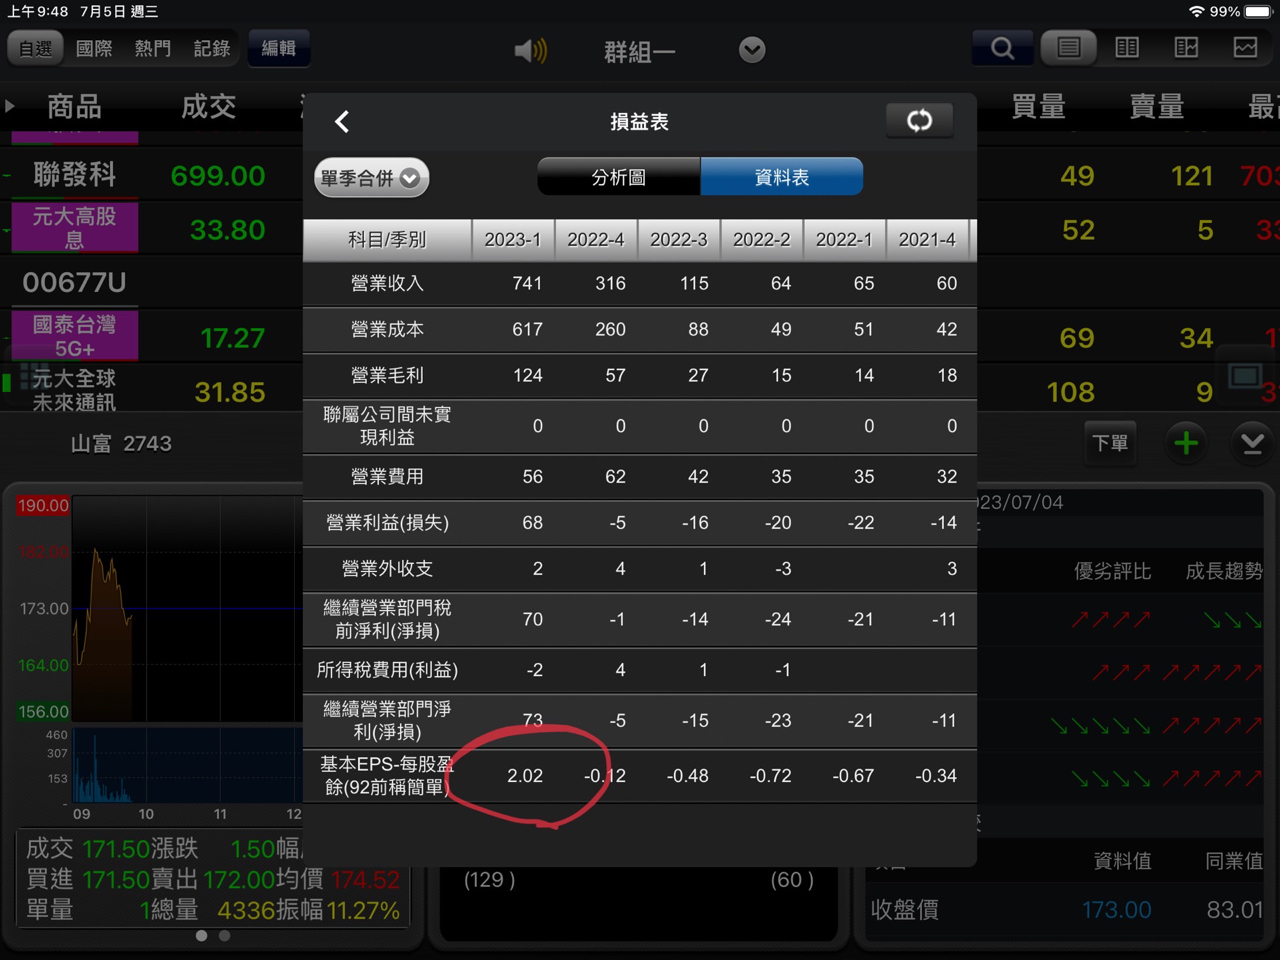Image resolution: width=1280 pixels, height=960 pixels.
Task: Switch to list layout view icon
Action: click(1068, 48)
